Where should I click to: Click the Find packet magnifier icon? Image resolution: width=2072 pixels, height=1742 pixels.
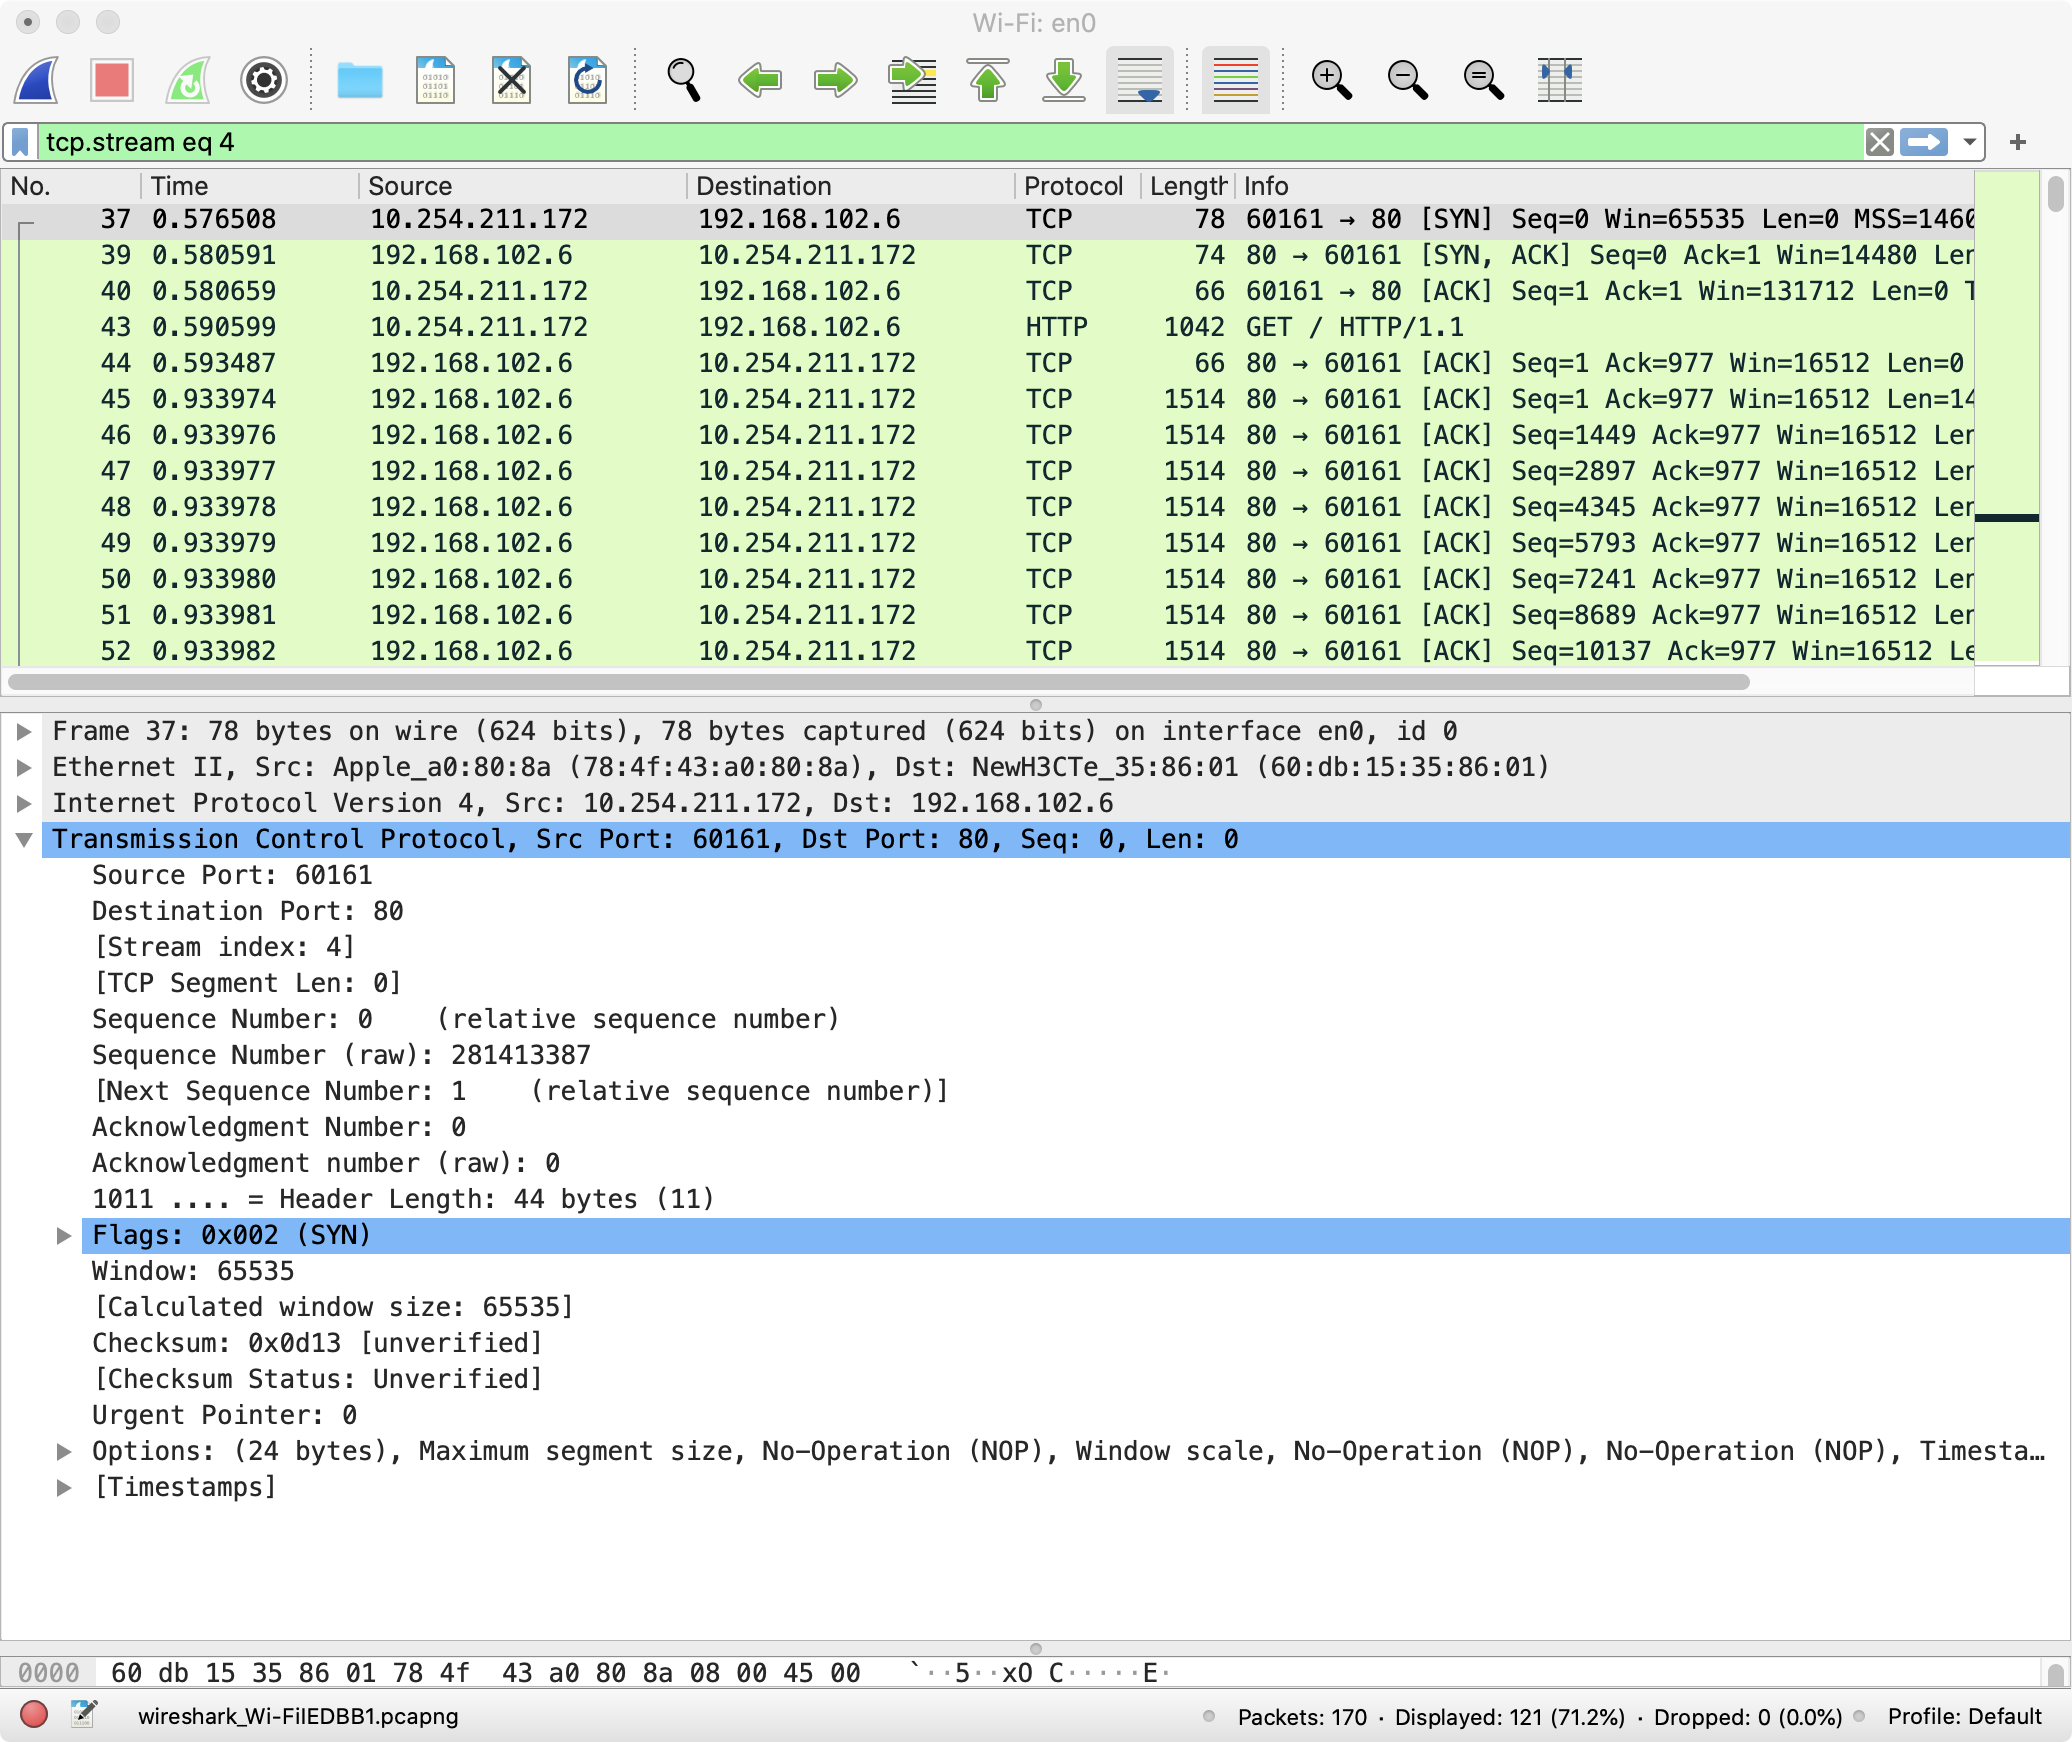tap(683, 80)
